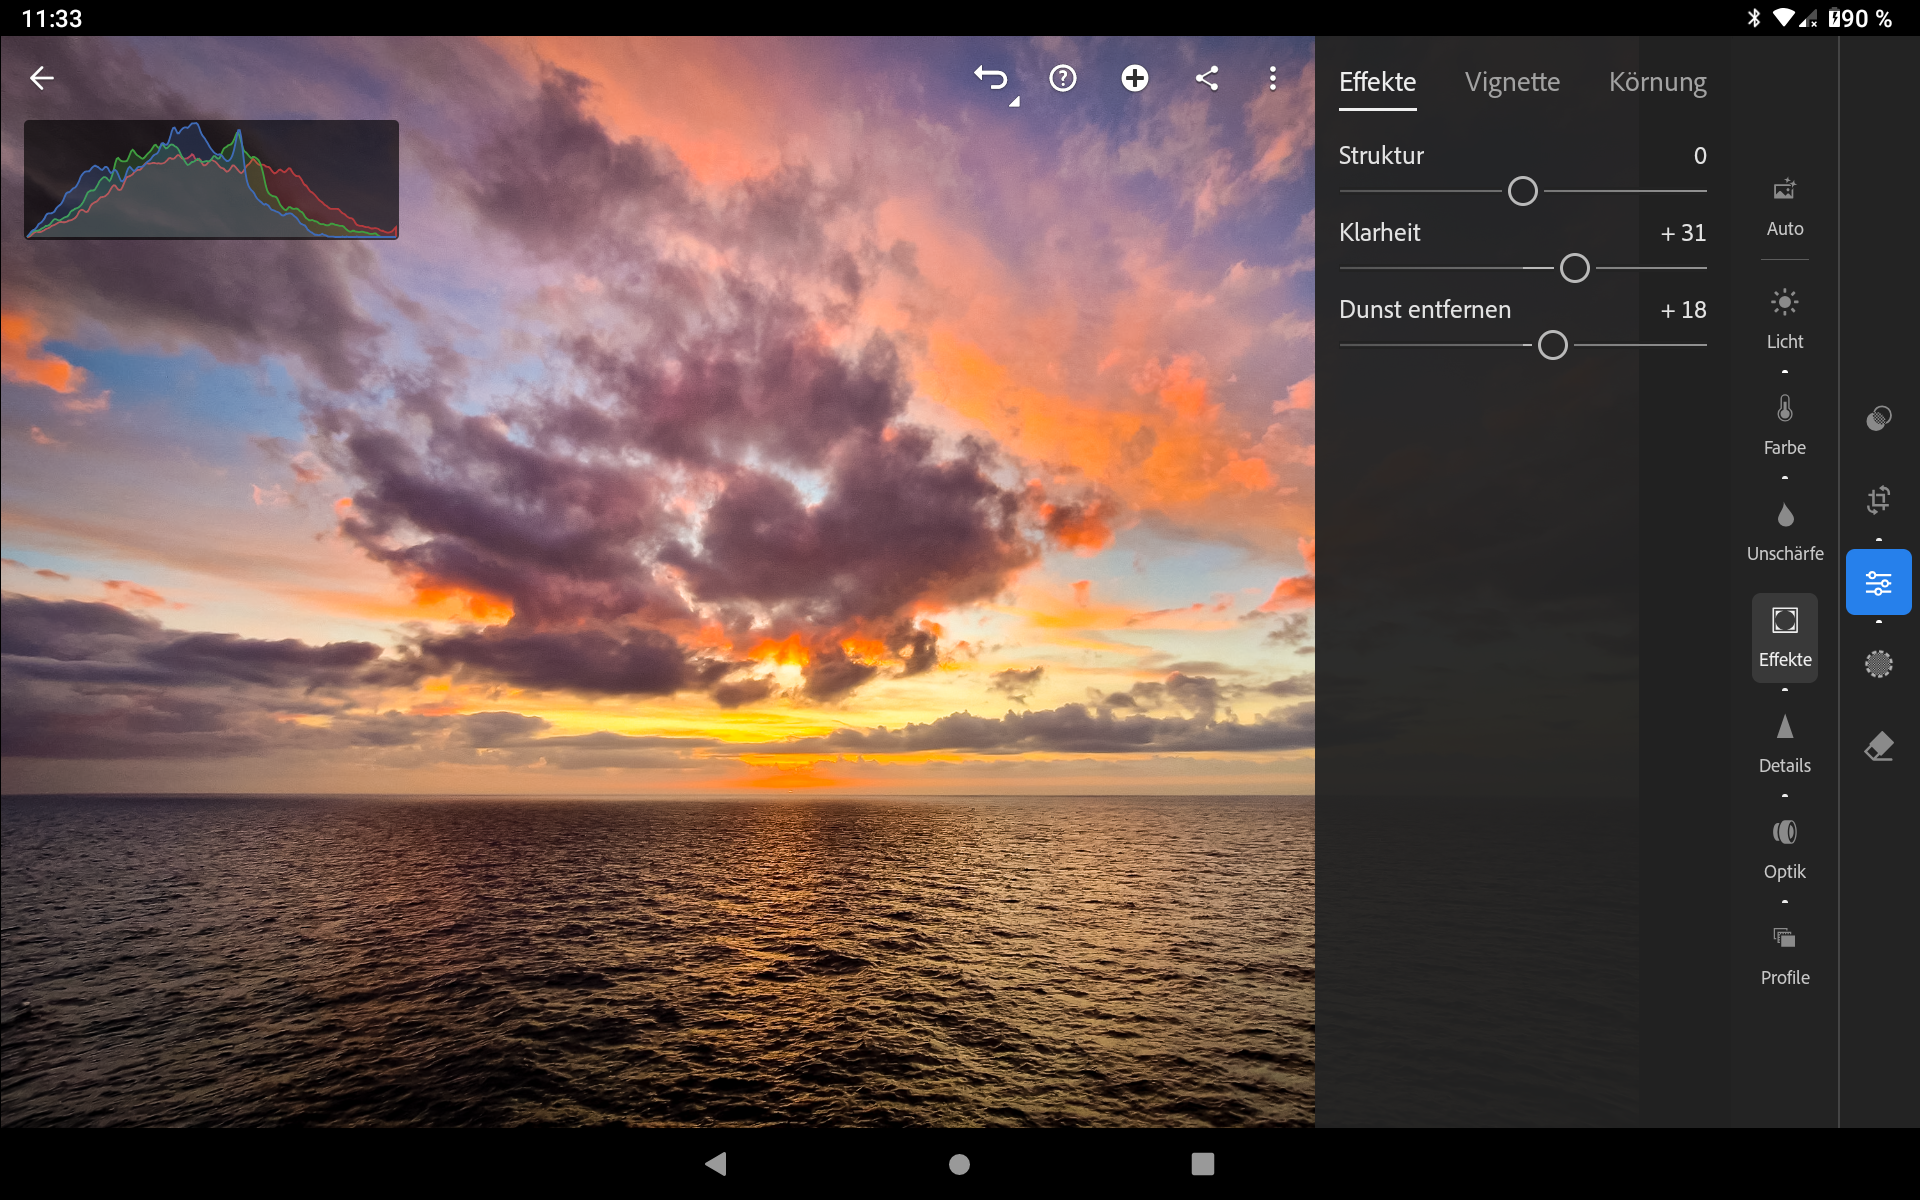
Task: Open the Profile panel
Action: [1784, 954]
